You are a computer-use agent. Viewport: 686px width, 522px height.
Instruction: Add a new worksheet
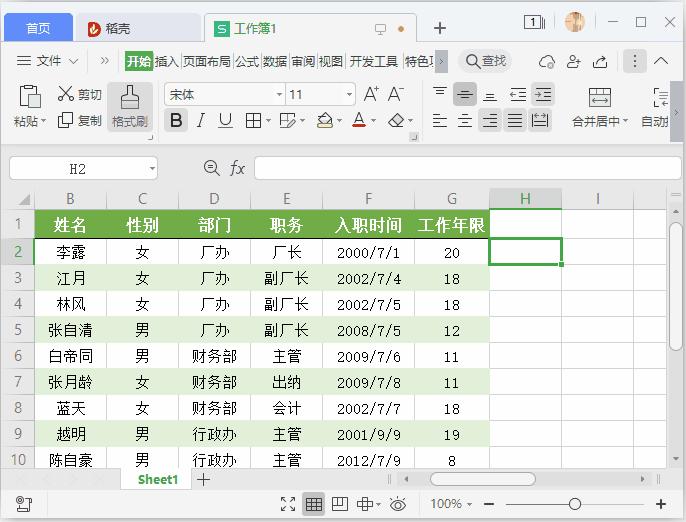(x=203, y=480)
